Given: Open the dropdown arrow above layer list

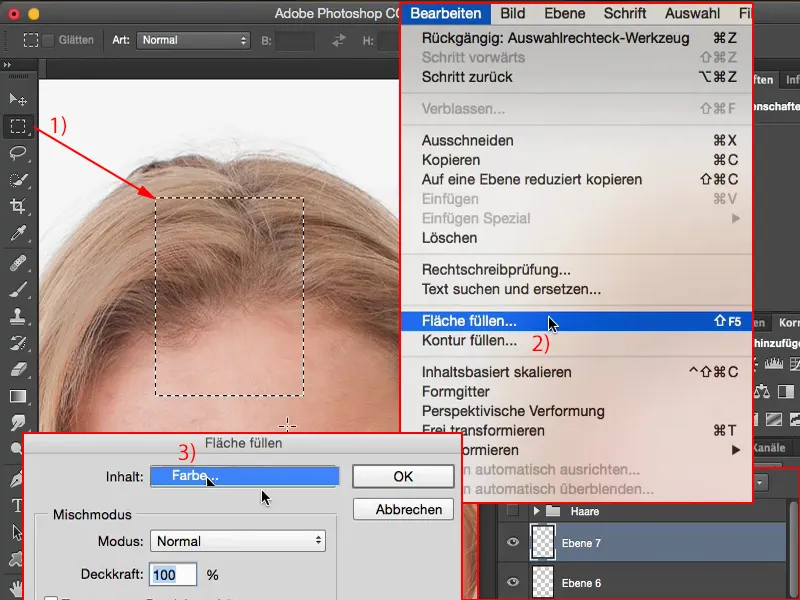Looking at the screenshot, I should coord(760,482).
